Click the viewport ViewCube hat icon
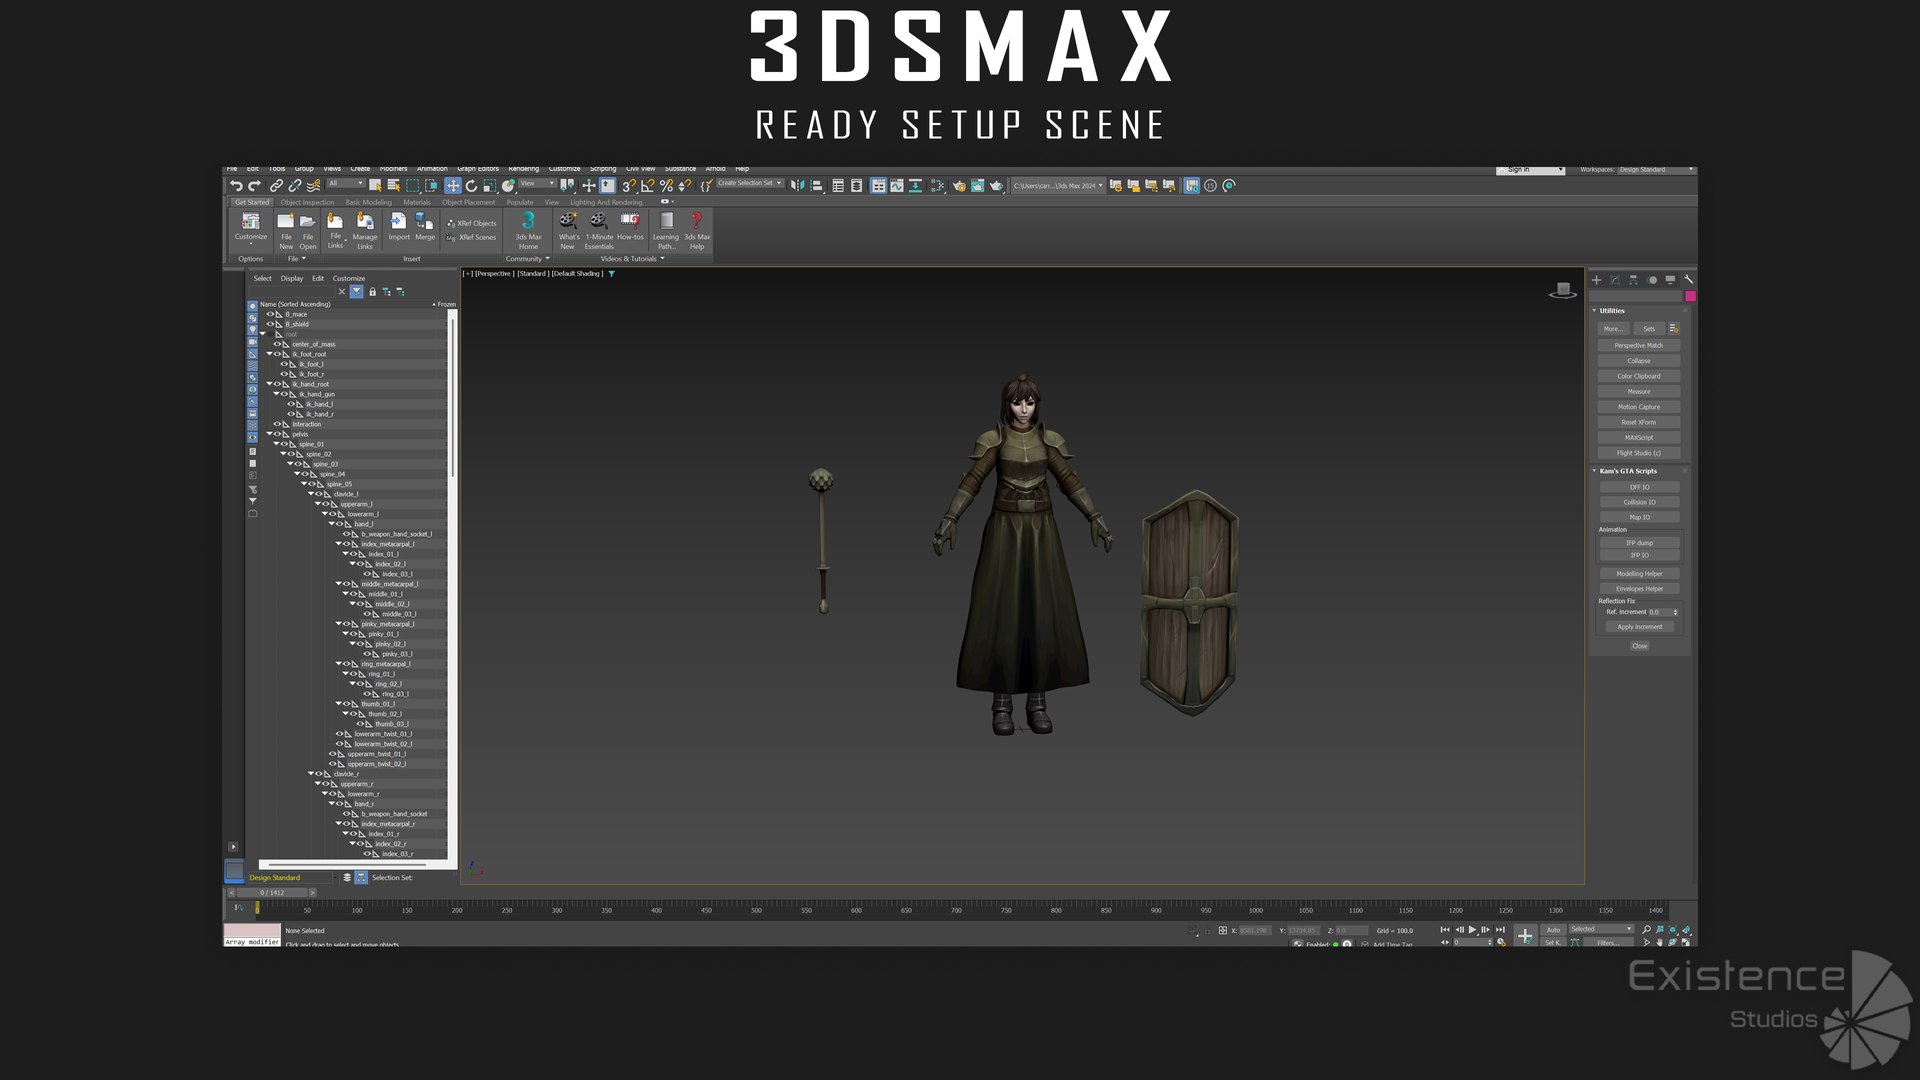Image resolution: width=1920 pixels, height=1080 pixels. tap(1563, 290)
